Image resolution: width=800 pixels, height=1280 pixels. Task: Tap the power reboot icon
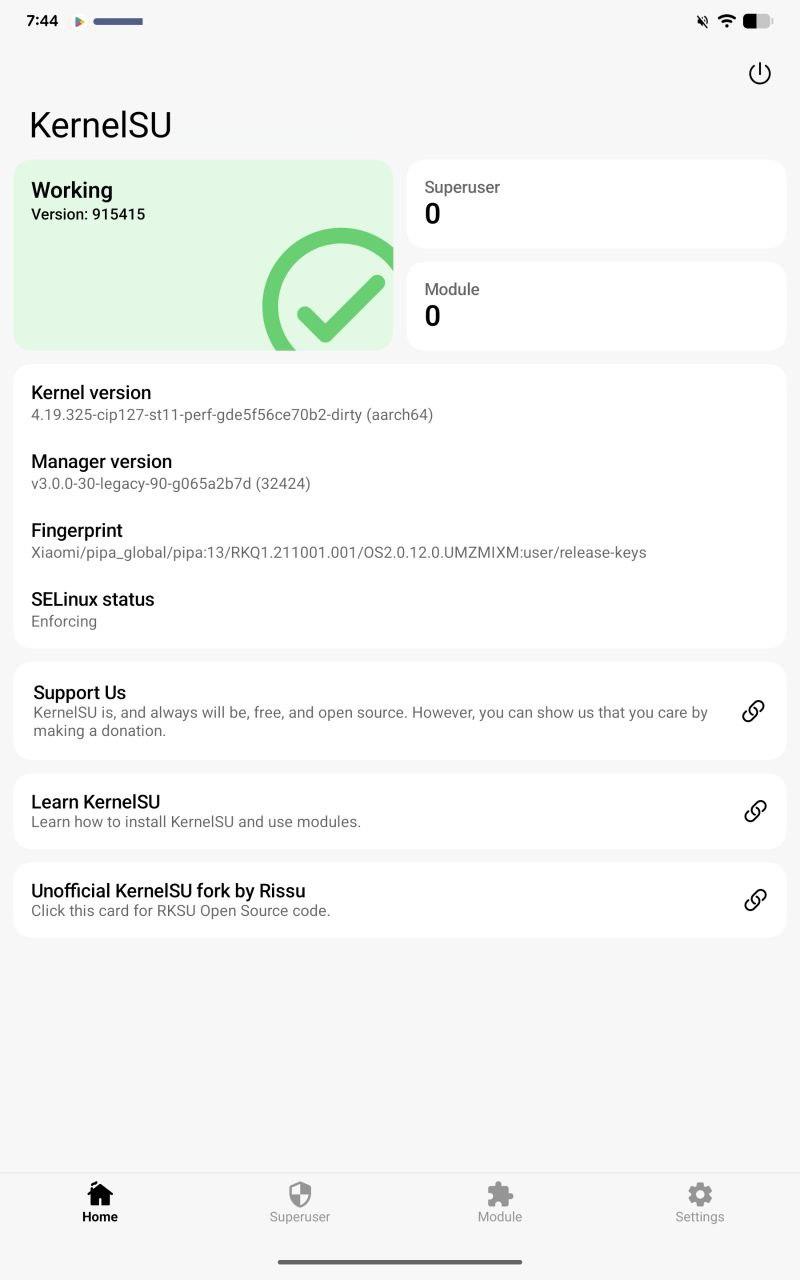tap(760, 74)
